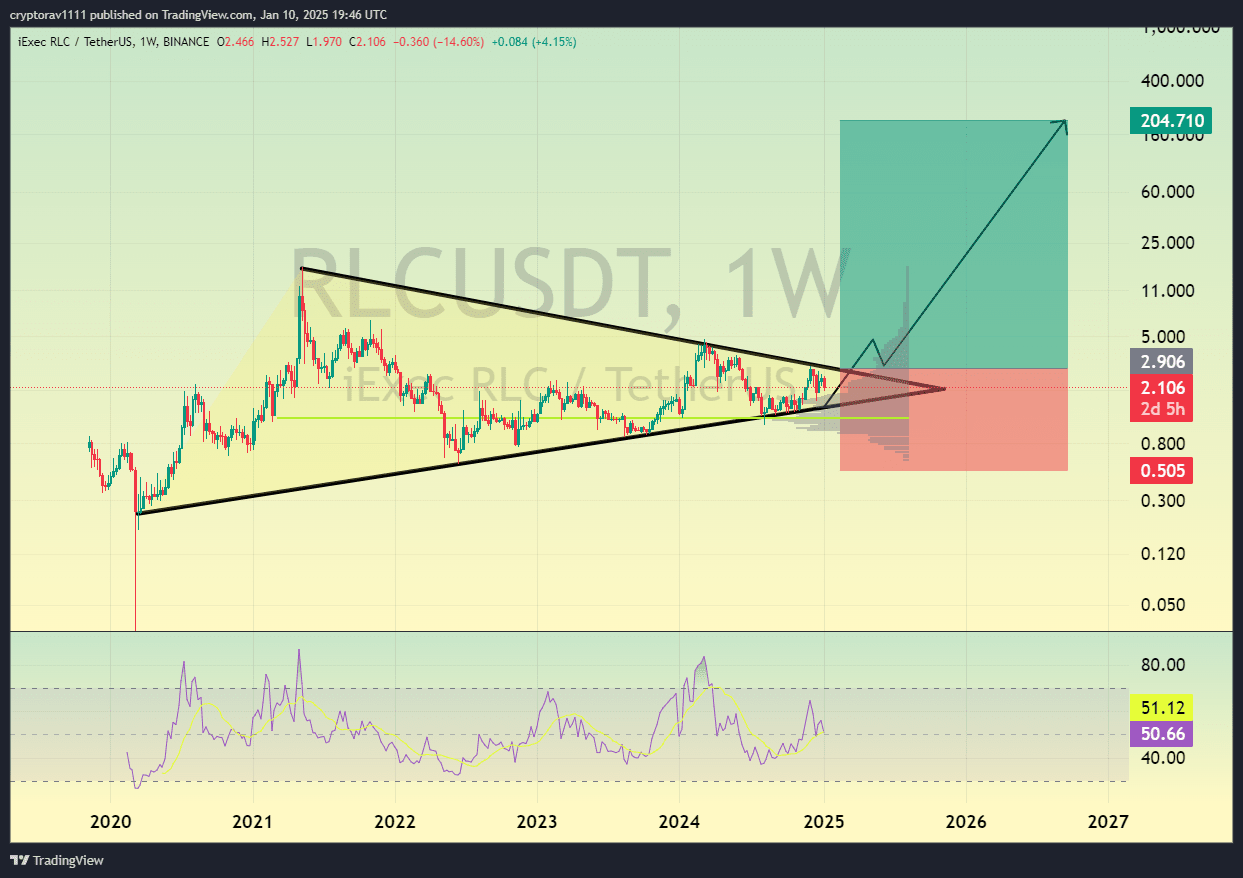The height and width of the screenshot is (878, 1243).
Task: Click the 2021 label on time axis
Action: (x=252, y=822)
